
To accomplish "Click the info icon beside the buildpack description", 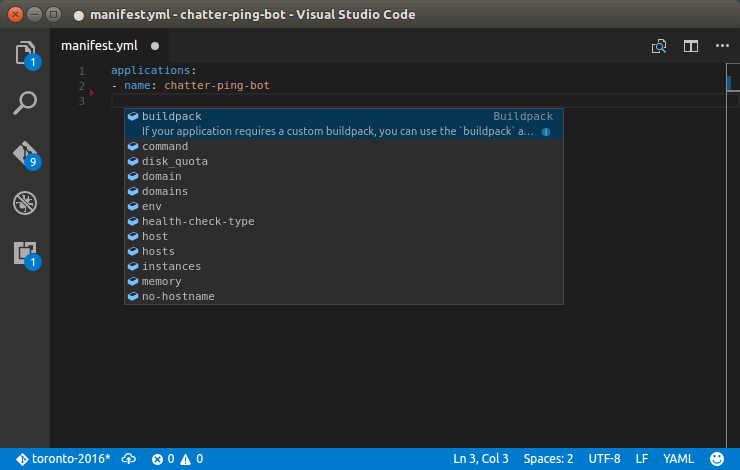I will (546, 132).
